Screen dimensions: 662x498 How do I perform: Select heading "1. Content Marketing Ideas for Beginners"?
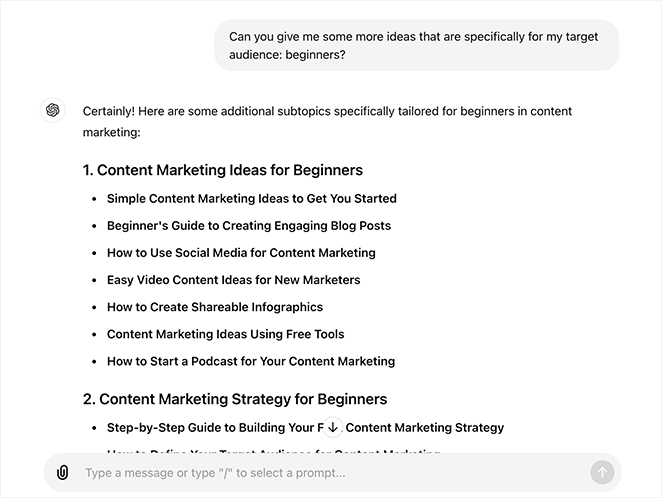click(222, 170)
